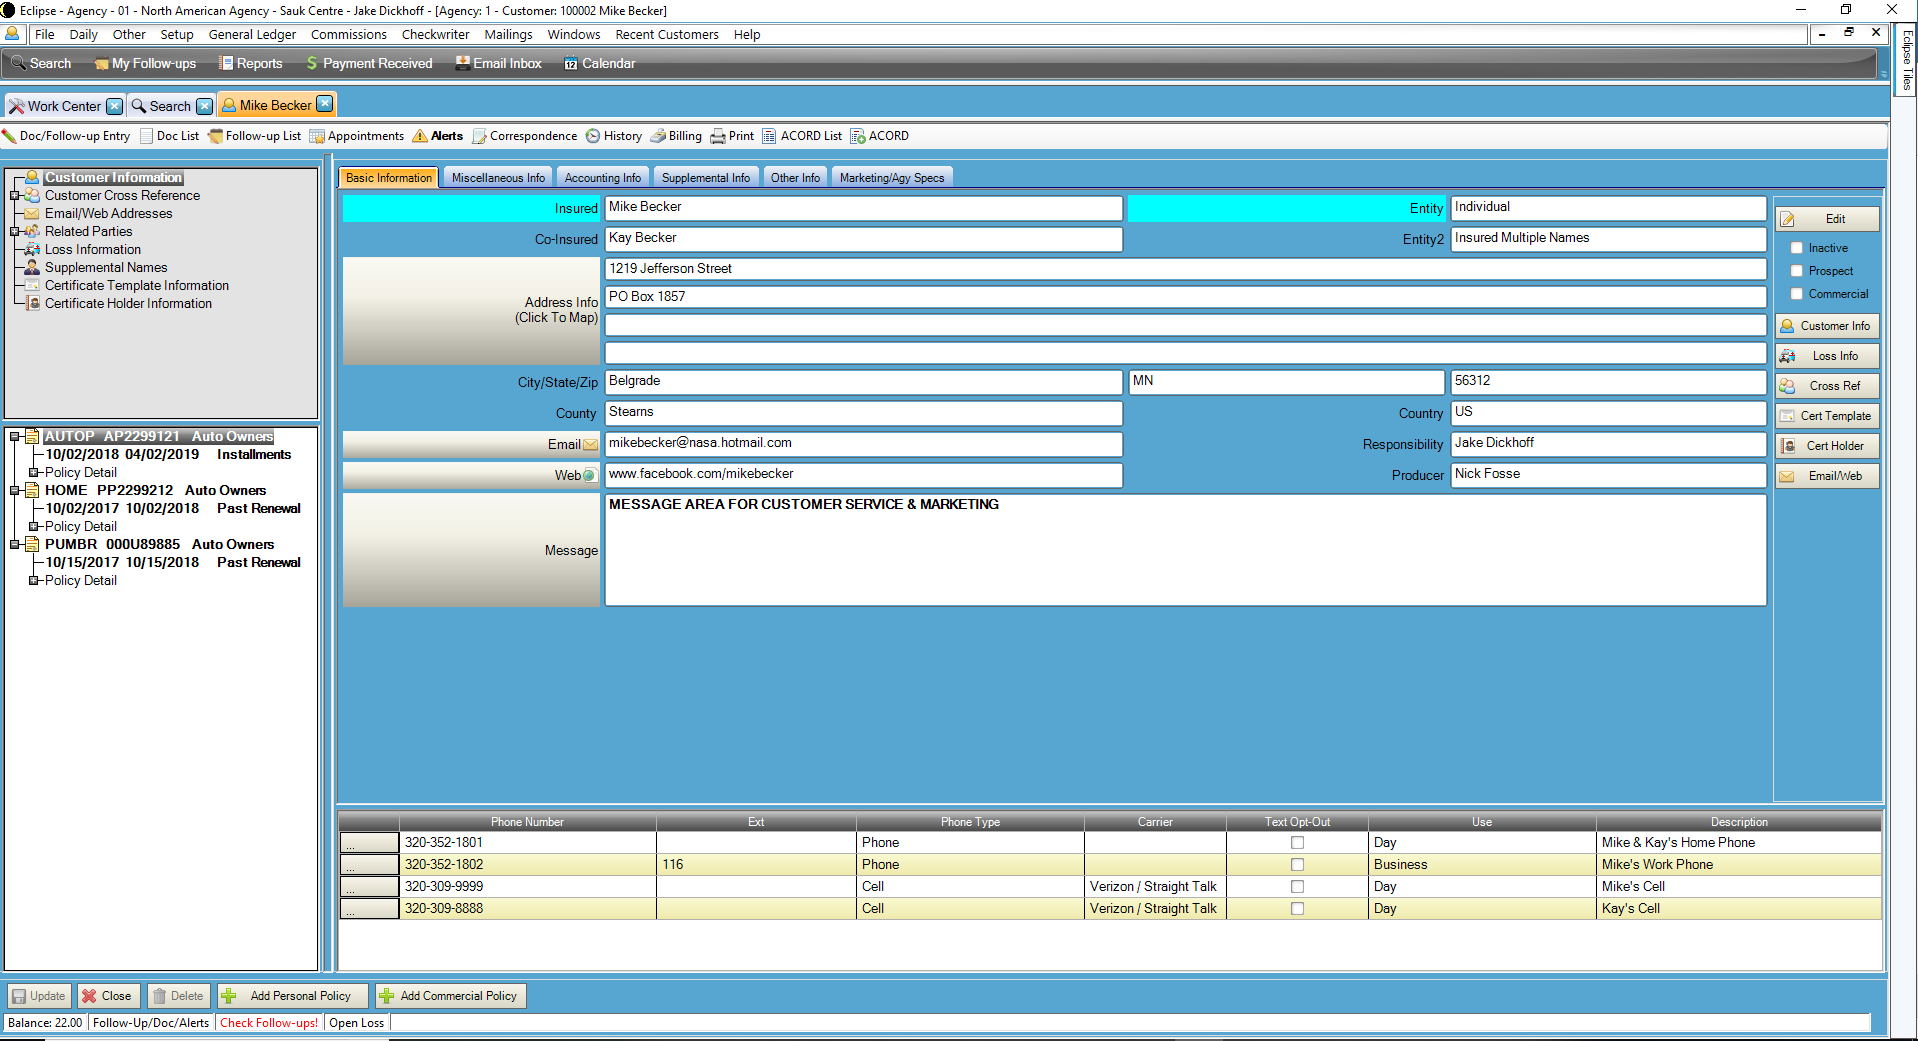Check Text Opt-Out for 320-352-1802
Screen dimensions: 1918x1041
click(1298, 865)
